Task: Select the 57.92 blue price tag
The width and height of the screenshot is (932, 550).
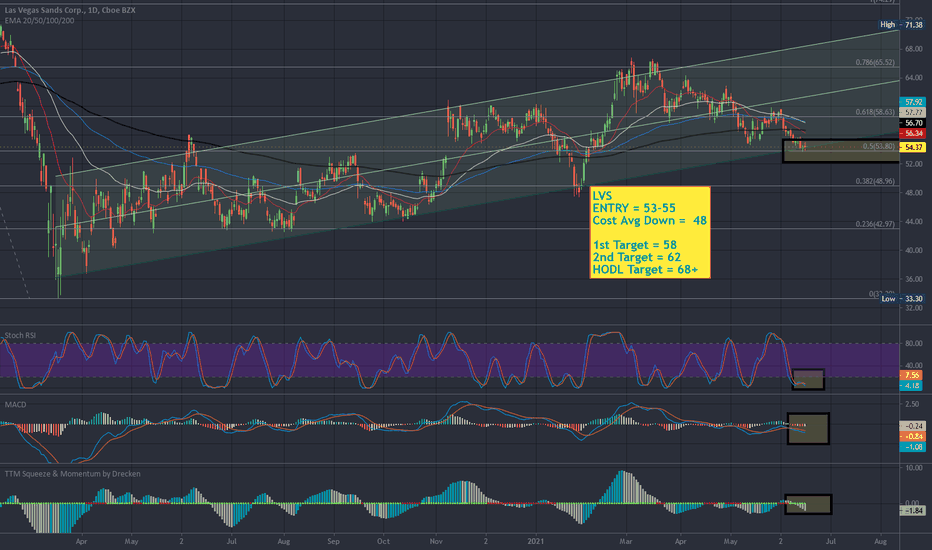Action: pos(912,102)
